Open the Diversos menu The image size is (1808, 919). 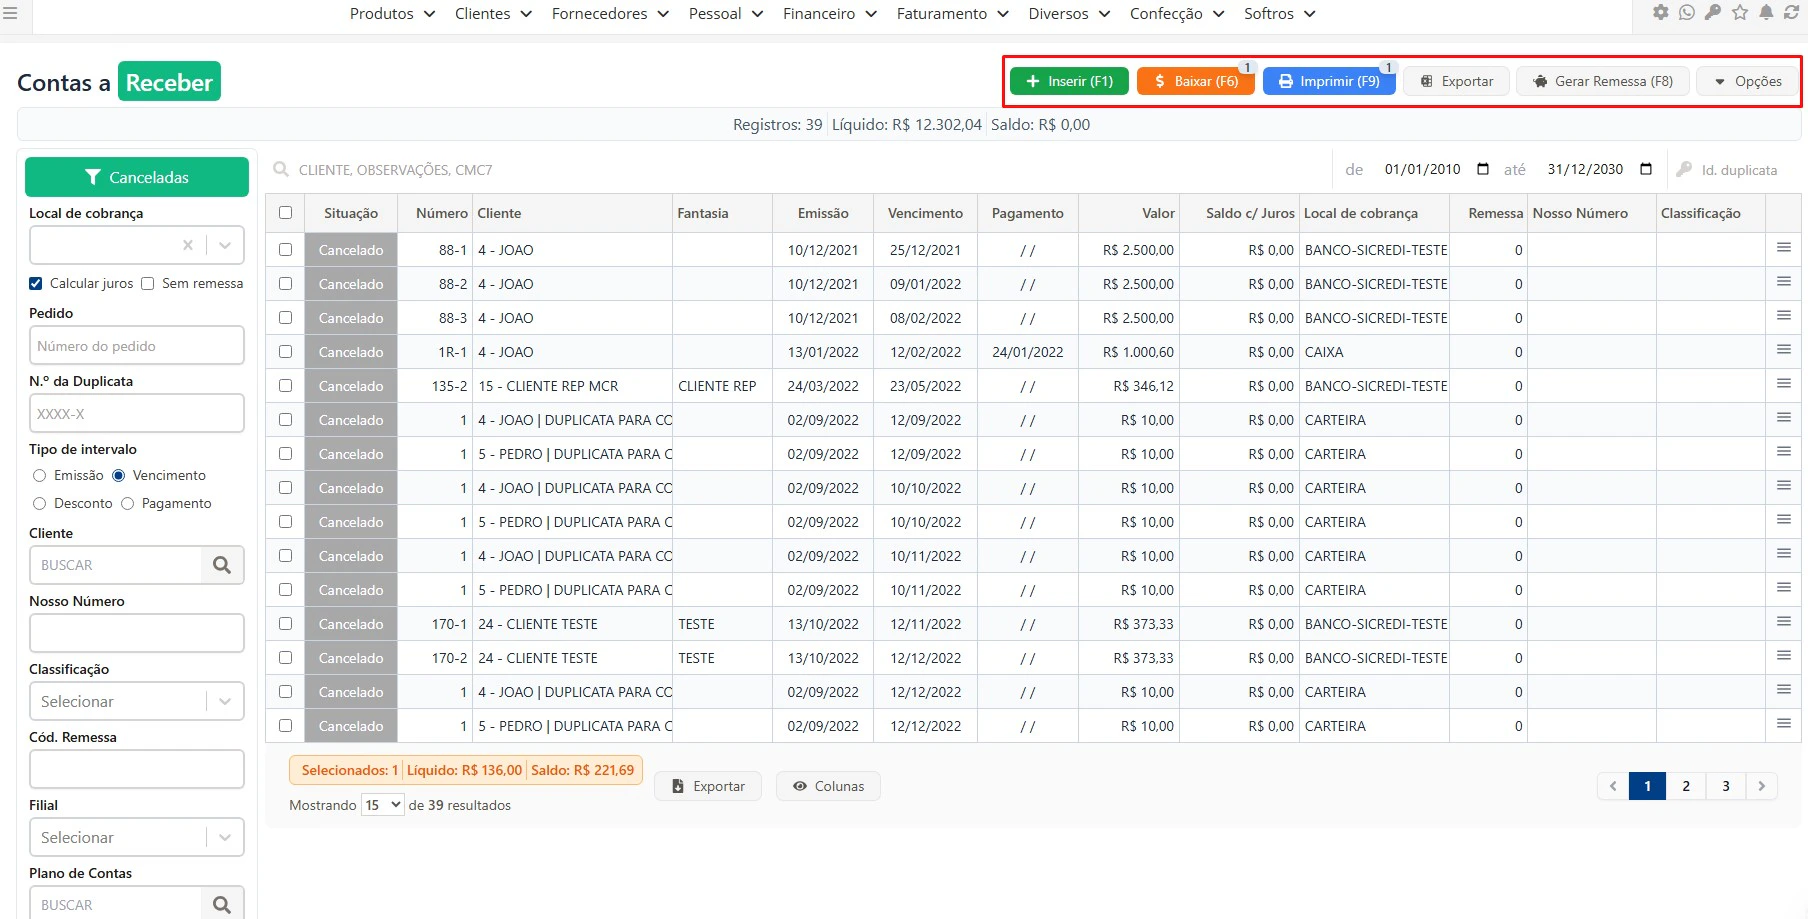[x=1069, y=14]
